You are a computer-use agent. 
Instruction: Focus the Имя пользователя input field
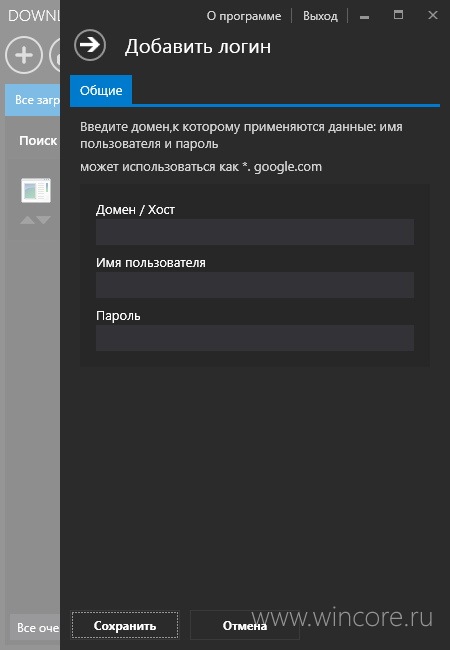(255, 285)
